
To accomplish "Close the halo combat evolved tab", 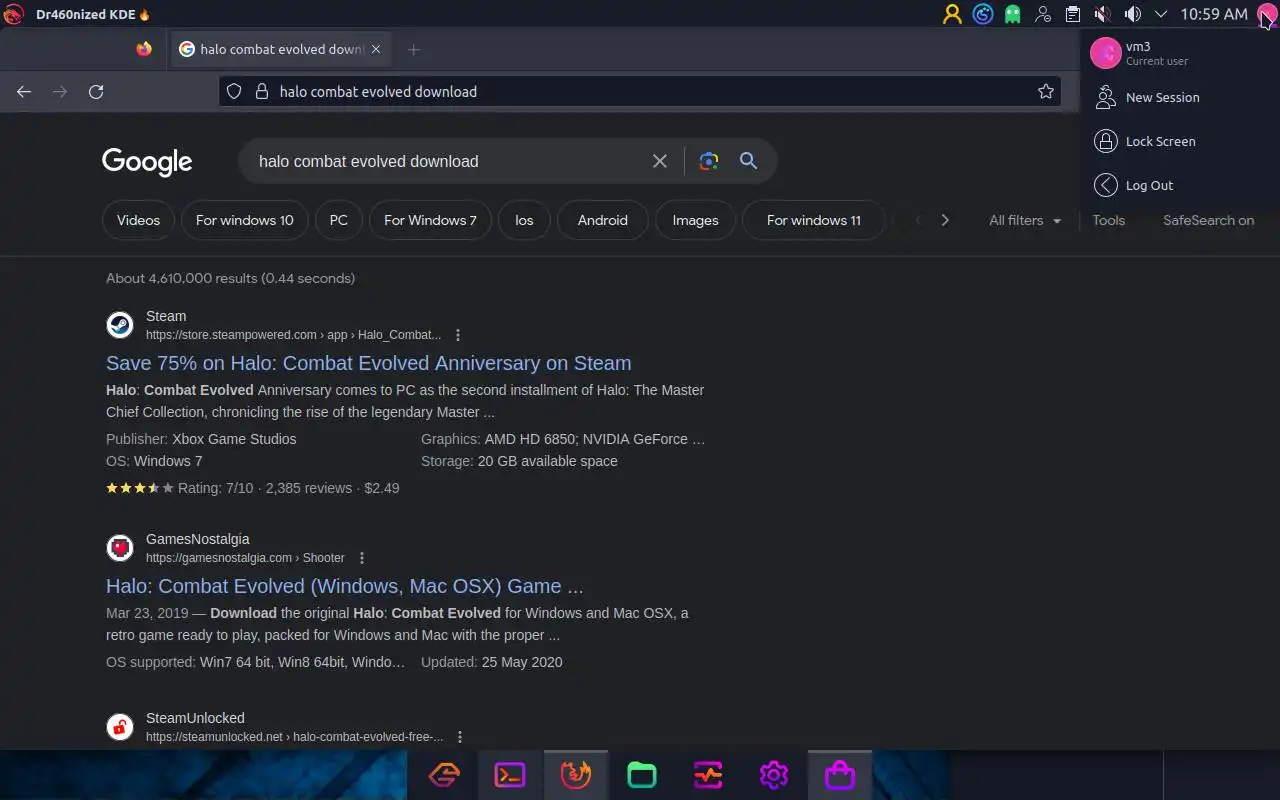I will pos(376,49).
